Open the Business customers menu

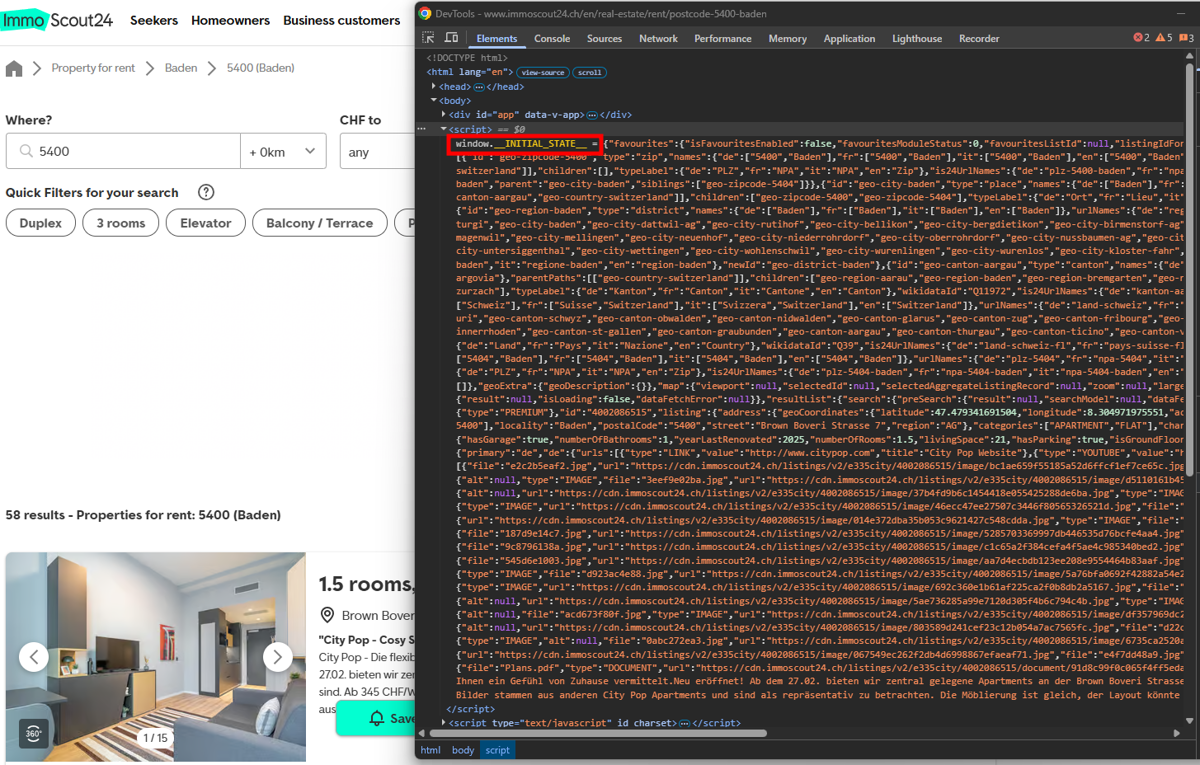(x=342, y=20)
